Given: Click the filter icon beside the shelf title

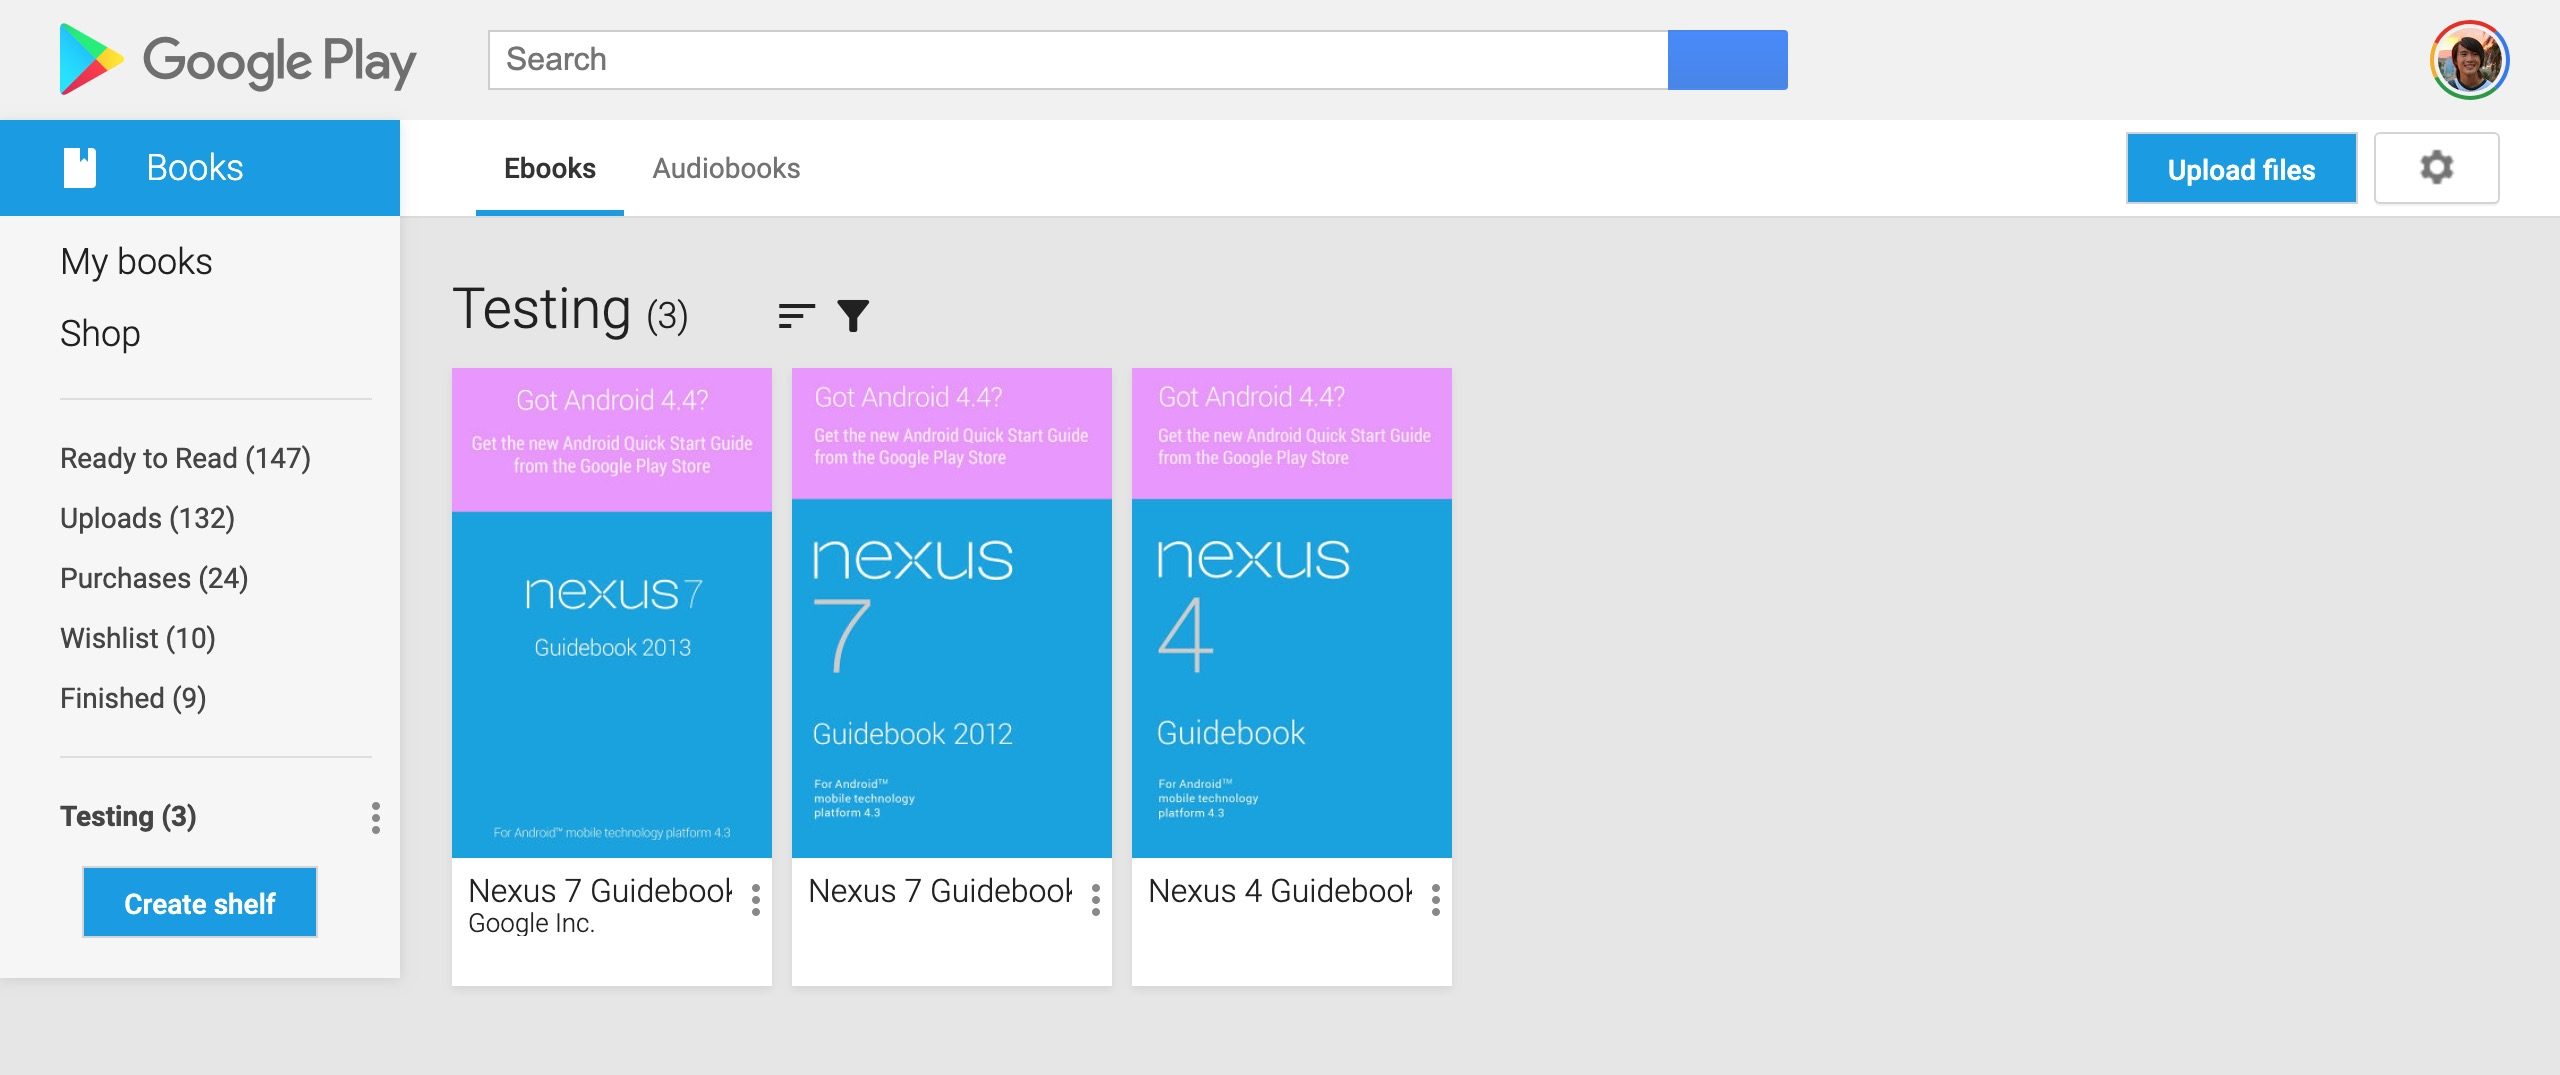Looking at the screenshot, I should 853,314.
